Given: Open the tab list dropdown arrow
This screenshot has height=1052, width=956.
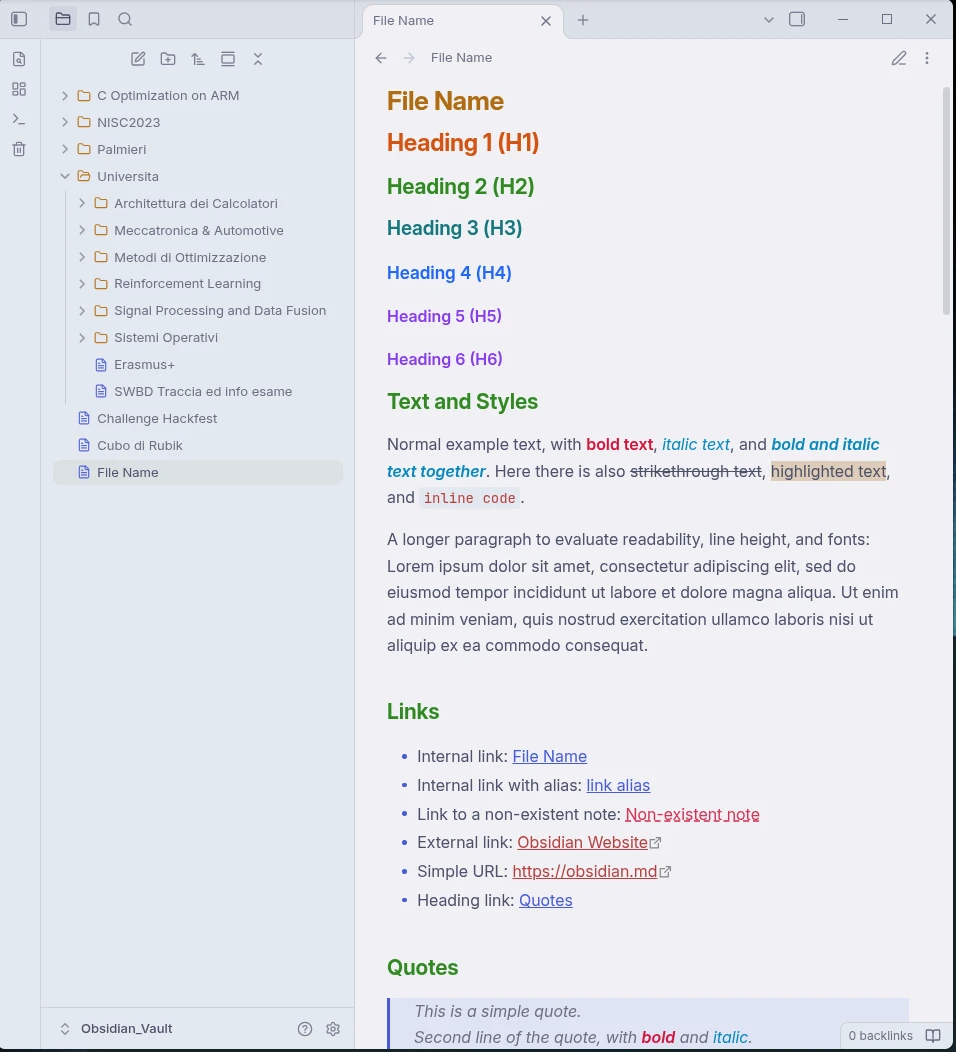Looking at the screenshot, I should 769,19.
